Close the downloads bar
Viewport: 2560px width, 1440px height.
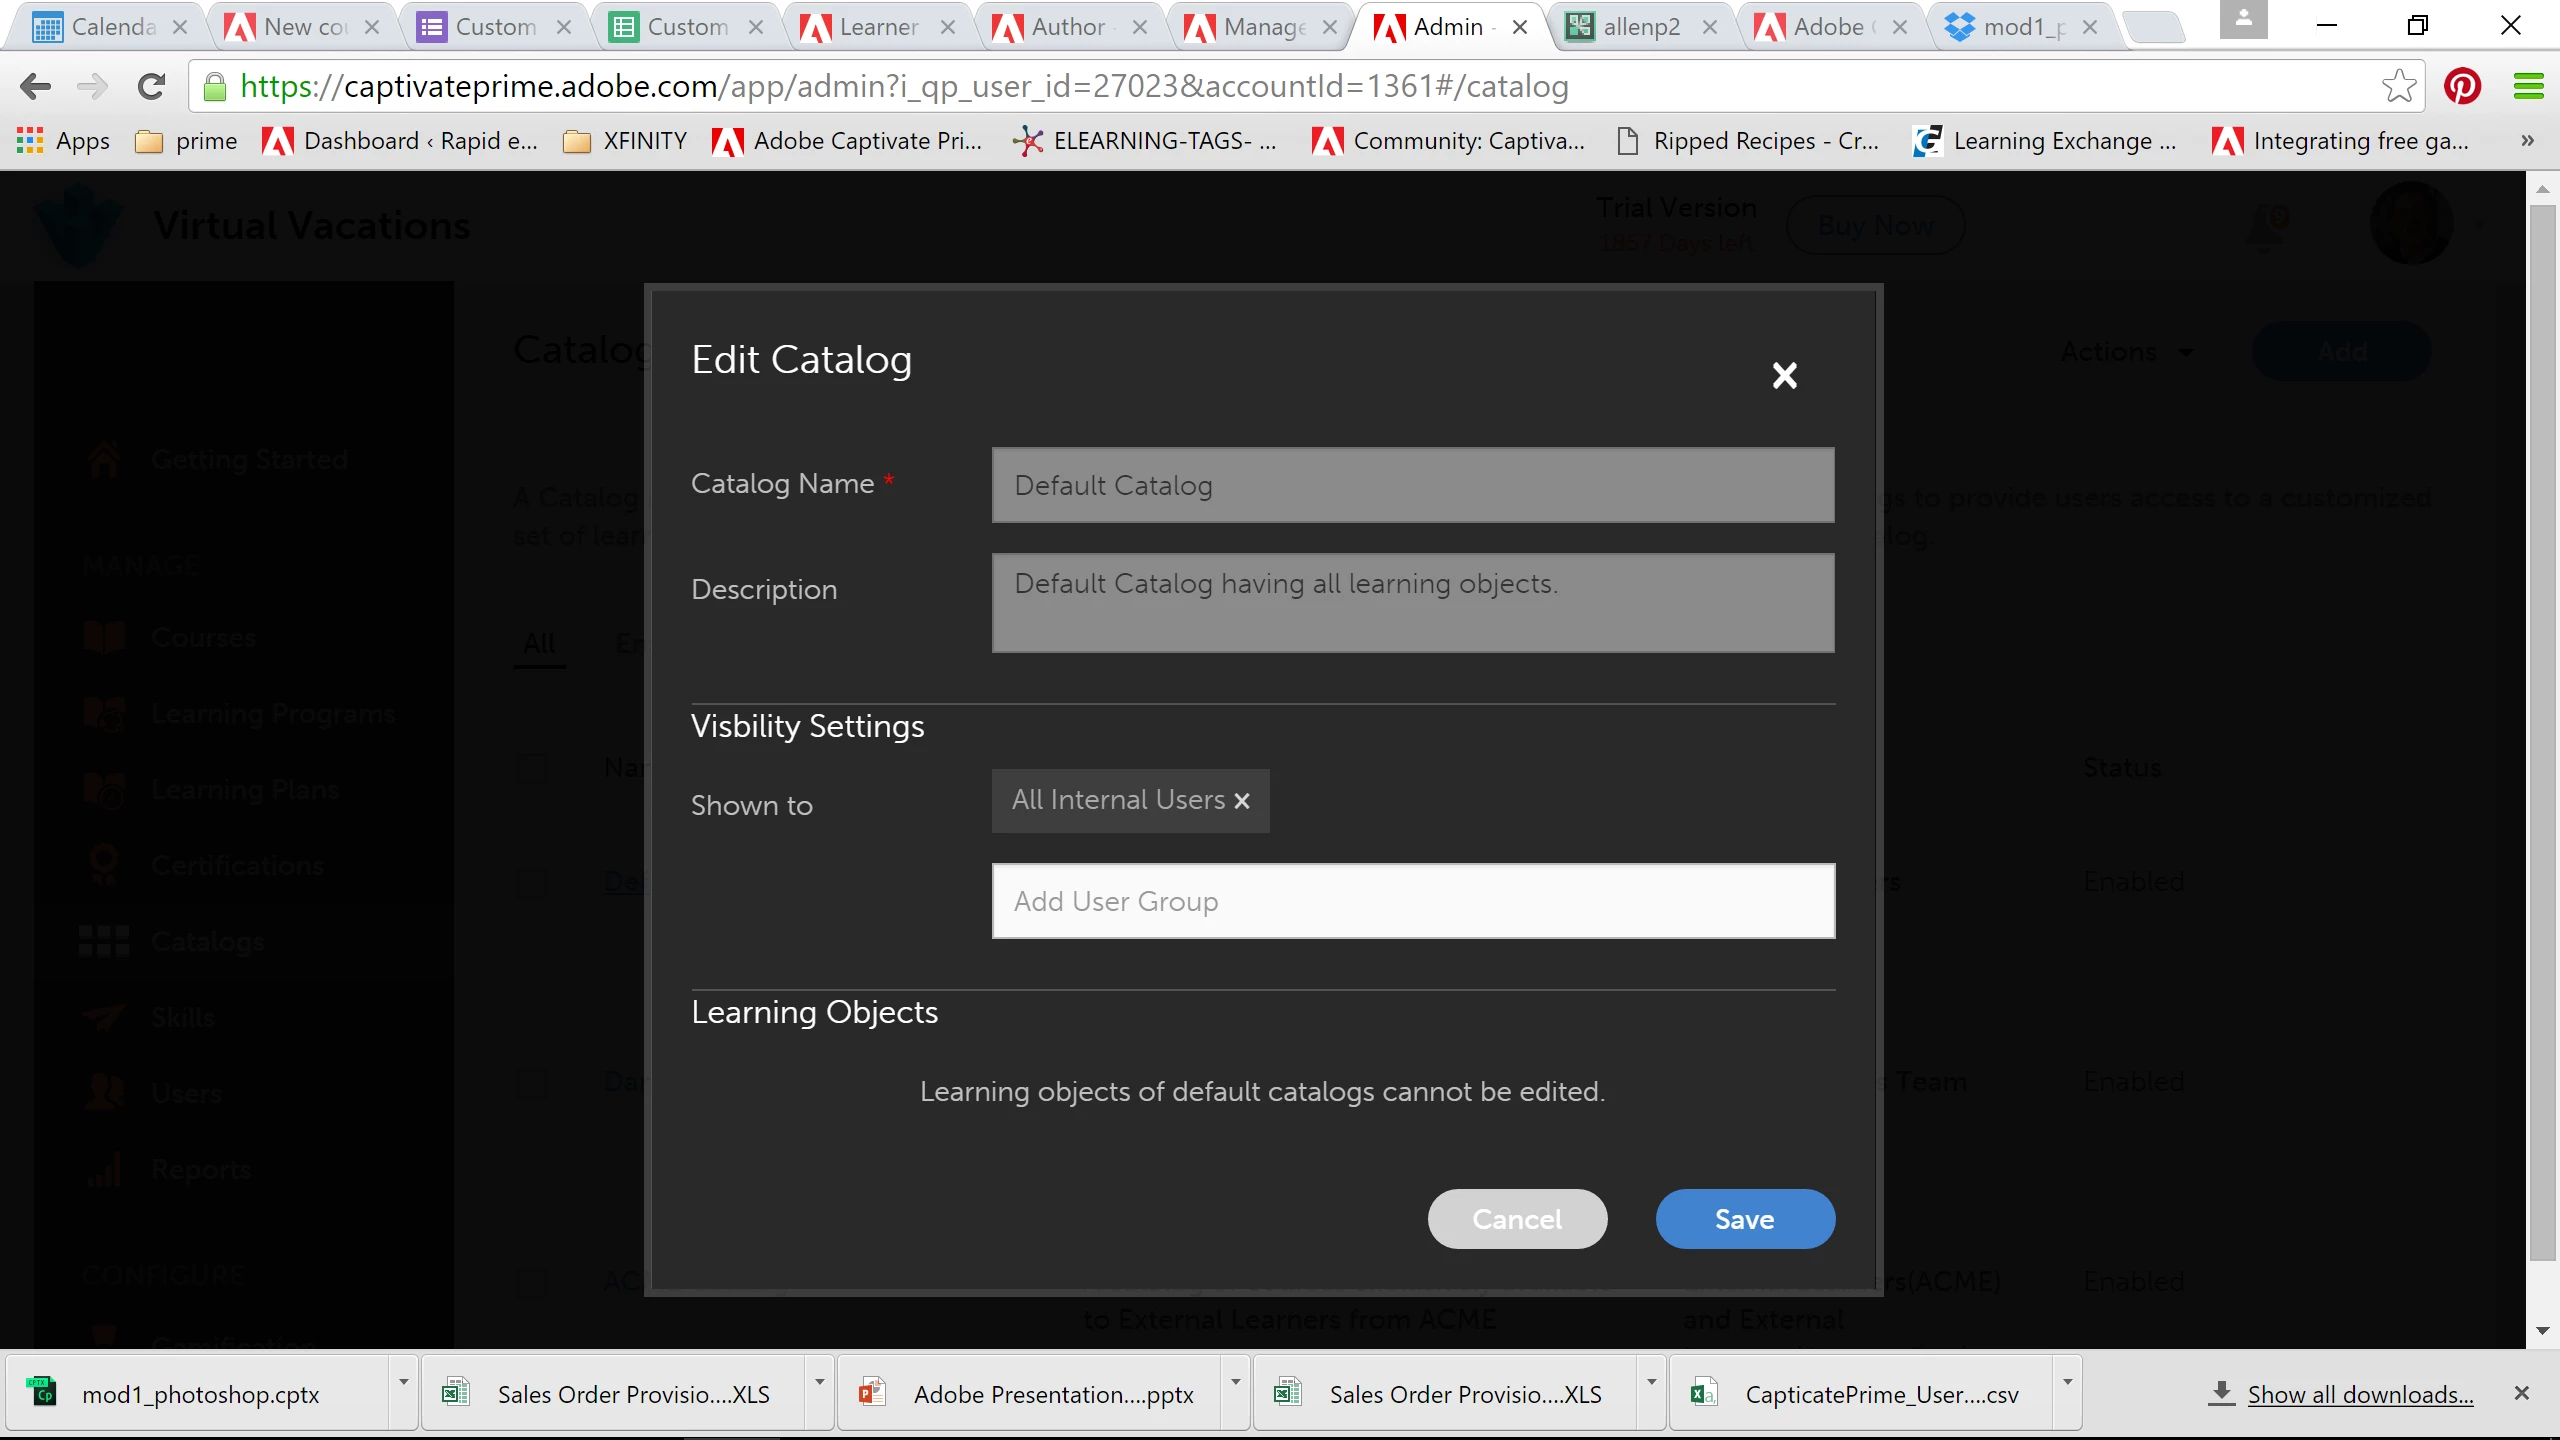click(2521, 1393)
